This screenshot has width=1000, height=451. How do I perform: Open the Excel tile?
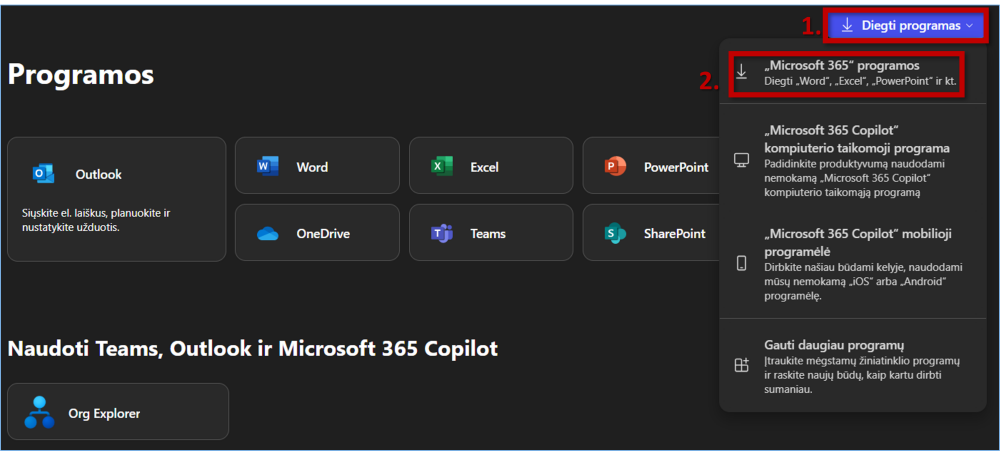pos(491,165)
